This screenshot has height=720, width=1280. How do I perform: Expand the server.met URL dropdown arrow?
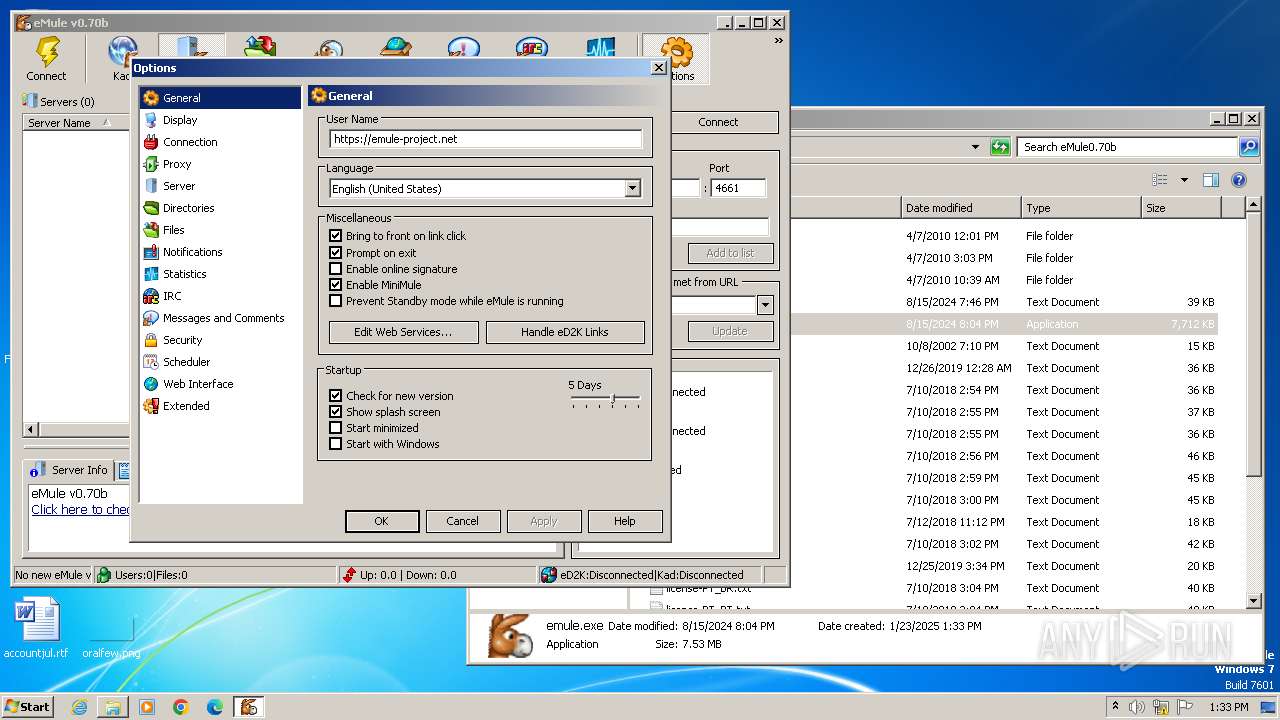(765, 306)
